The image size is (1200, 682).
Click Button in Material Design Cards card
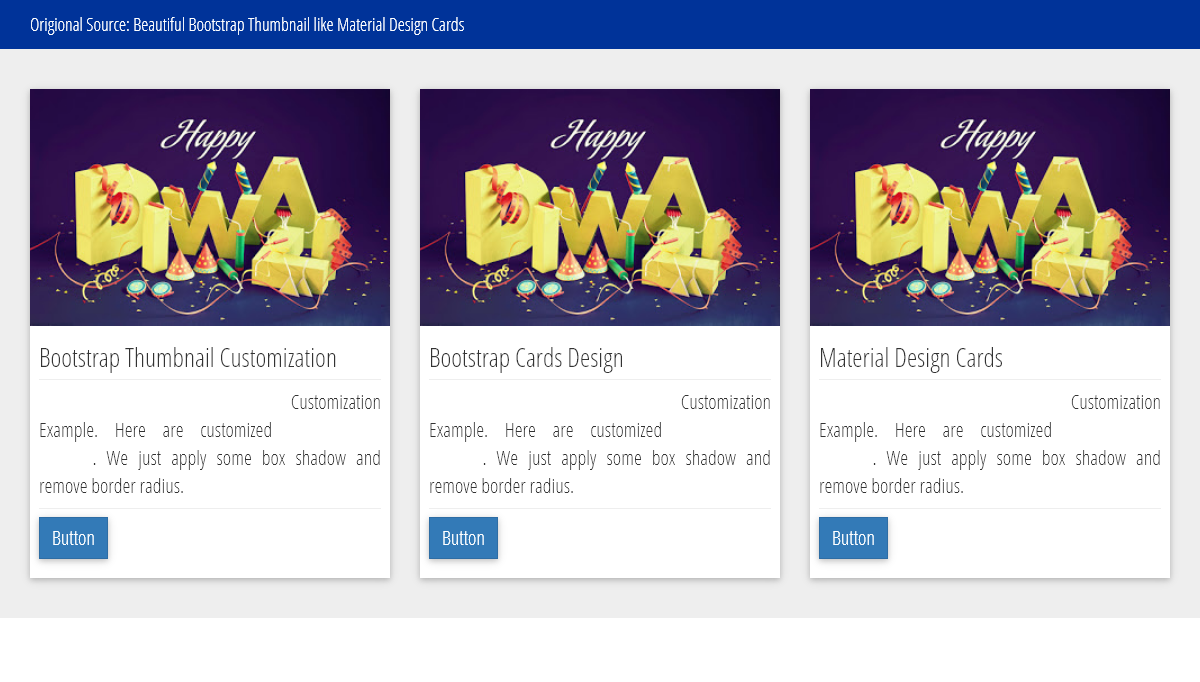coord(853,538)
